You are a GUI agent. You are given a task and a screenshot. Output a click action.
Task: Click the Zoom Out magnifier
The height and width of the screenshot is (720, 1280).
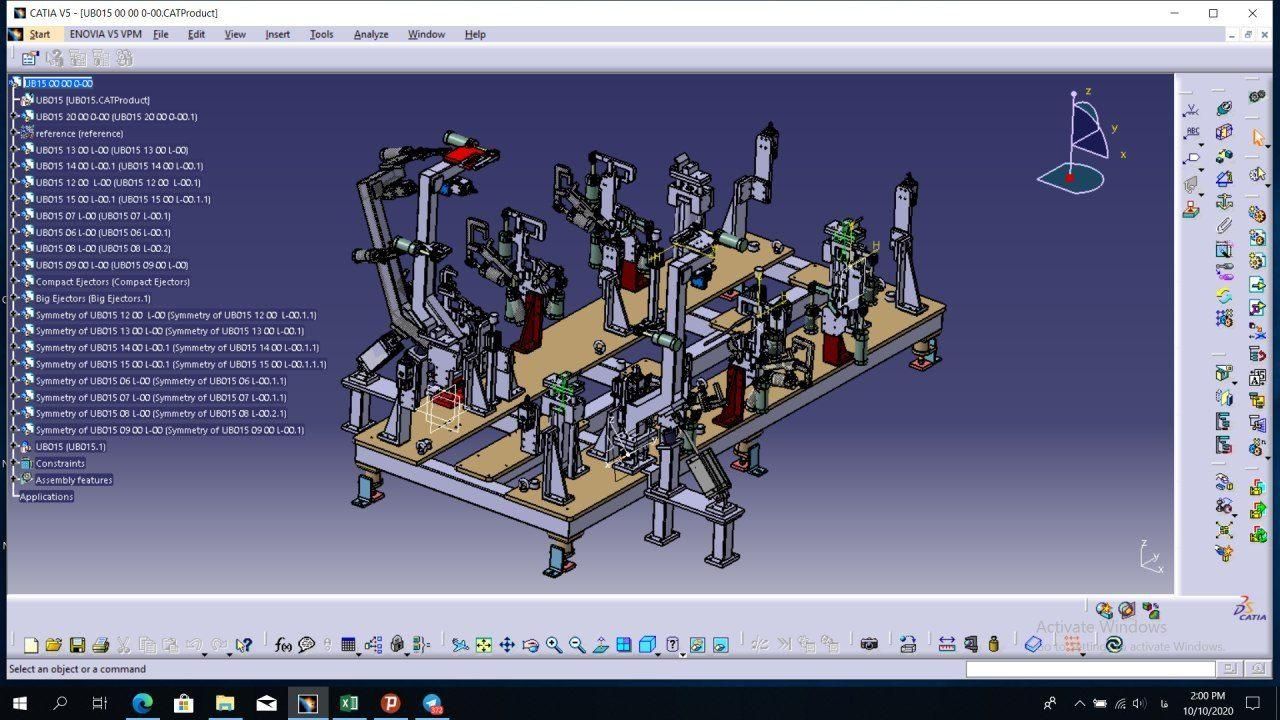(577, 645)
